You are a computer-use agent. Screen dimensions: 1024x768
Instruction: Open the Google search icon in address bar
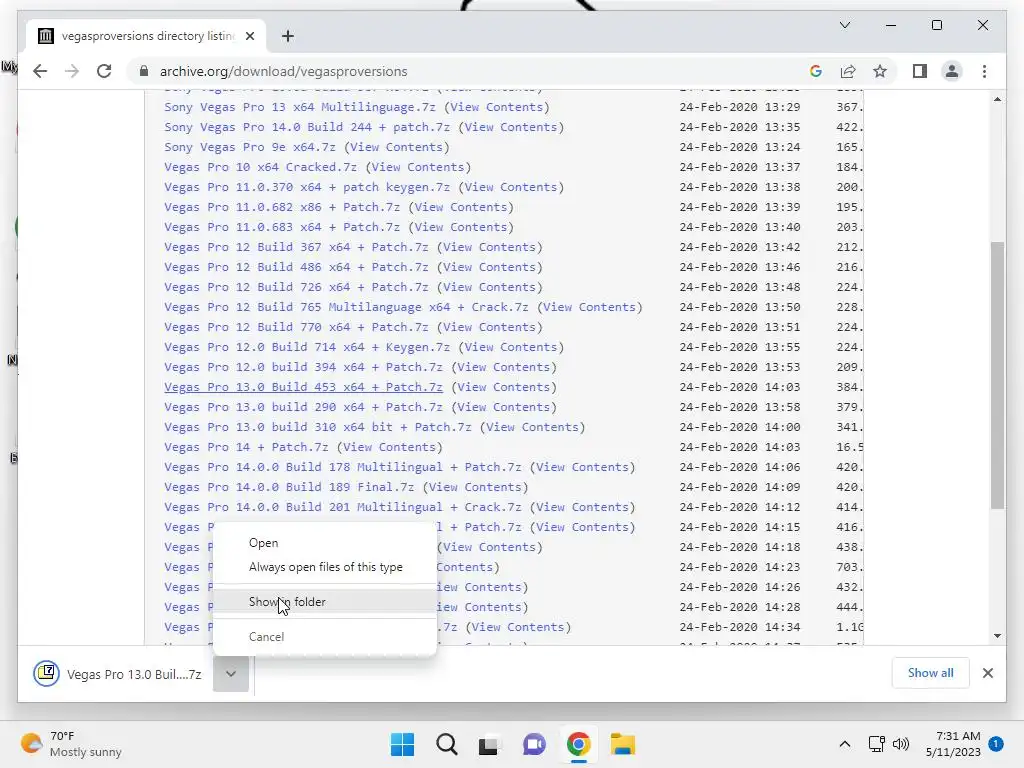click(x=816, y=71)
